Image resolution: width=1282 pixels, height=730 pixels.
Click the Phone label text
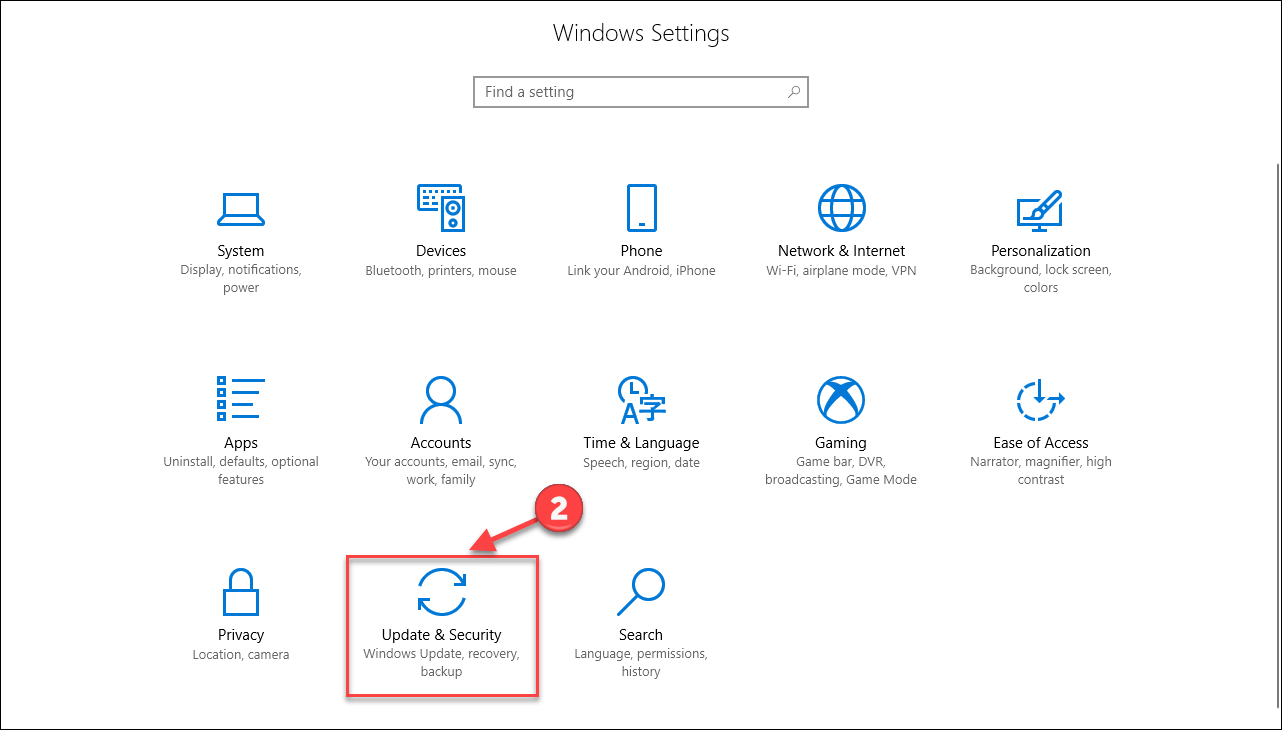point(641,251)
